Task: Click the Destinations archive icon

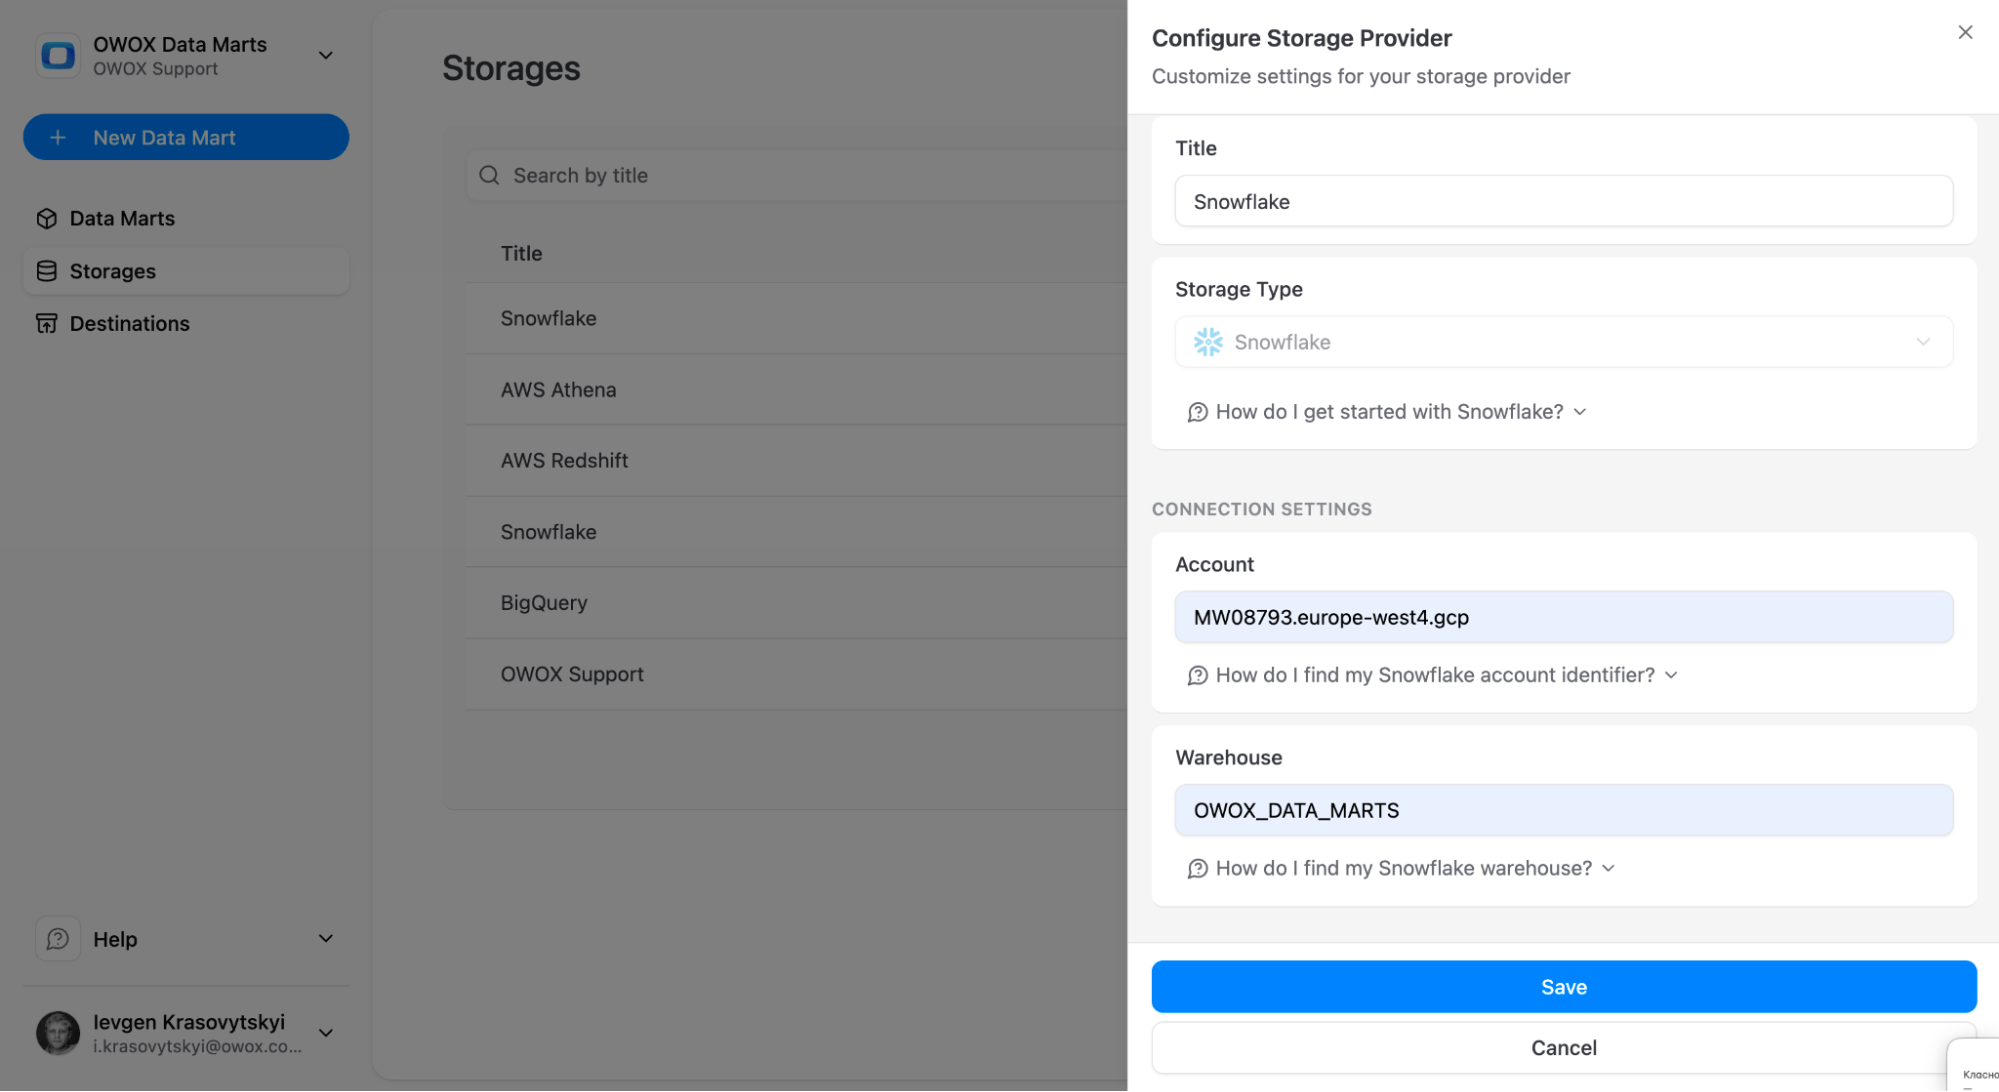Action: coord(46,323)
